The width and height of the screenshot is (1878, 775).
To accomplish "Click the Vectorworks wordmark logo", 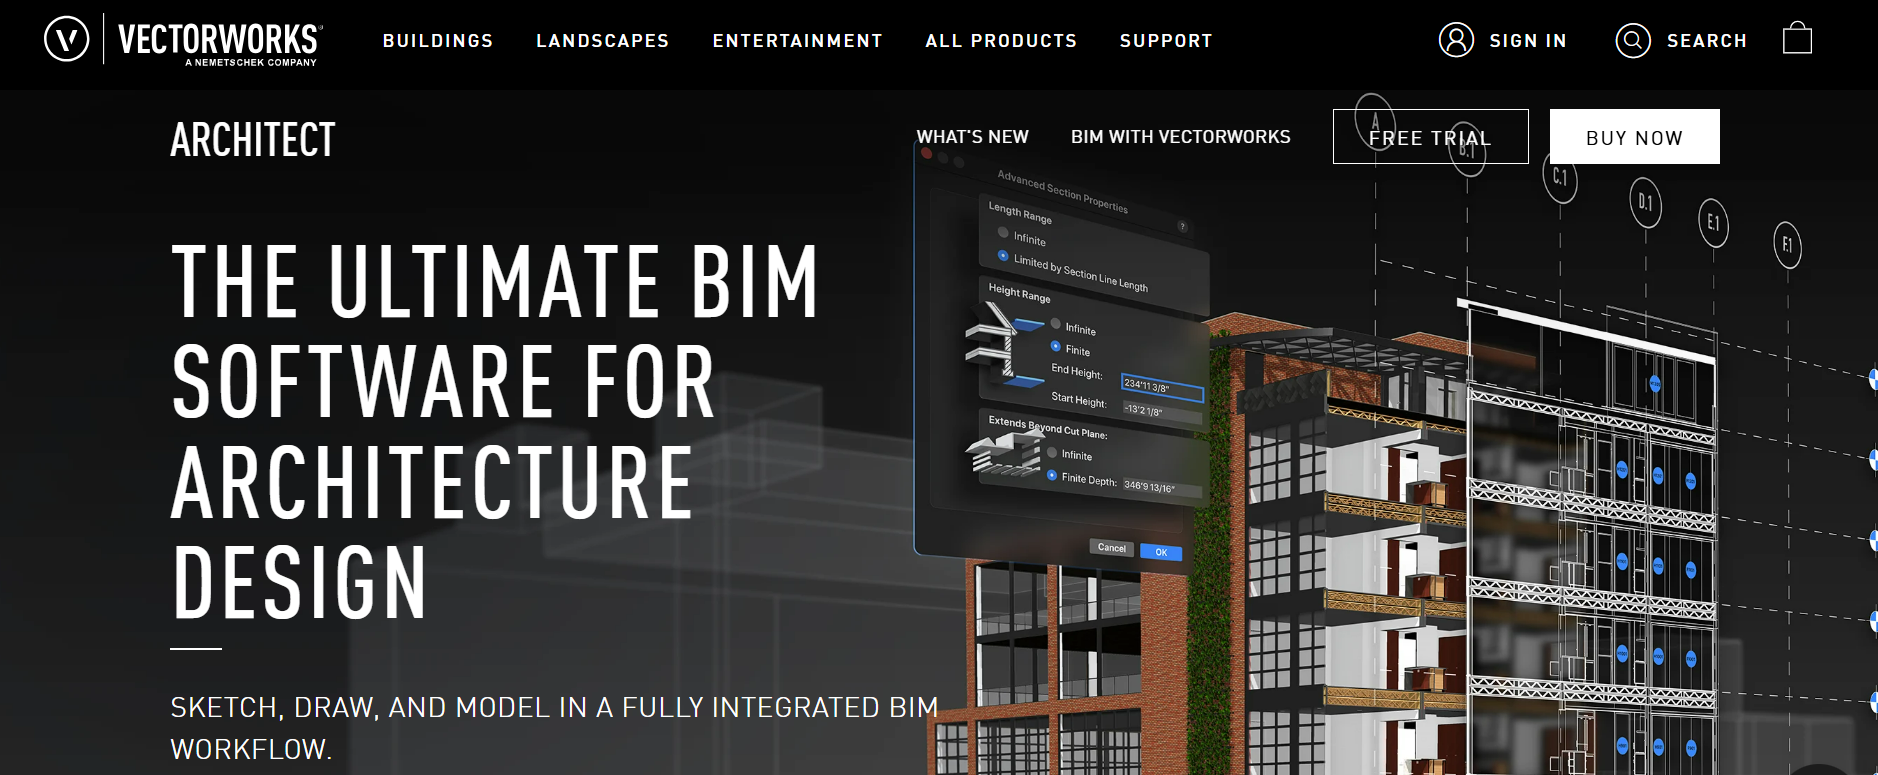I will 220,42.
